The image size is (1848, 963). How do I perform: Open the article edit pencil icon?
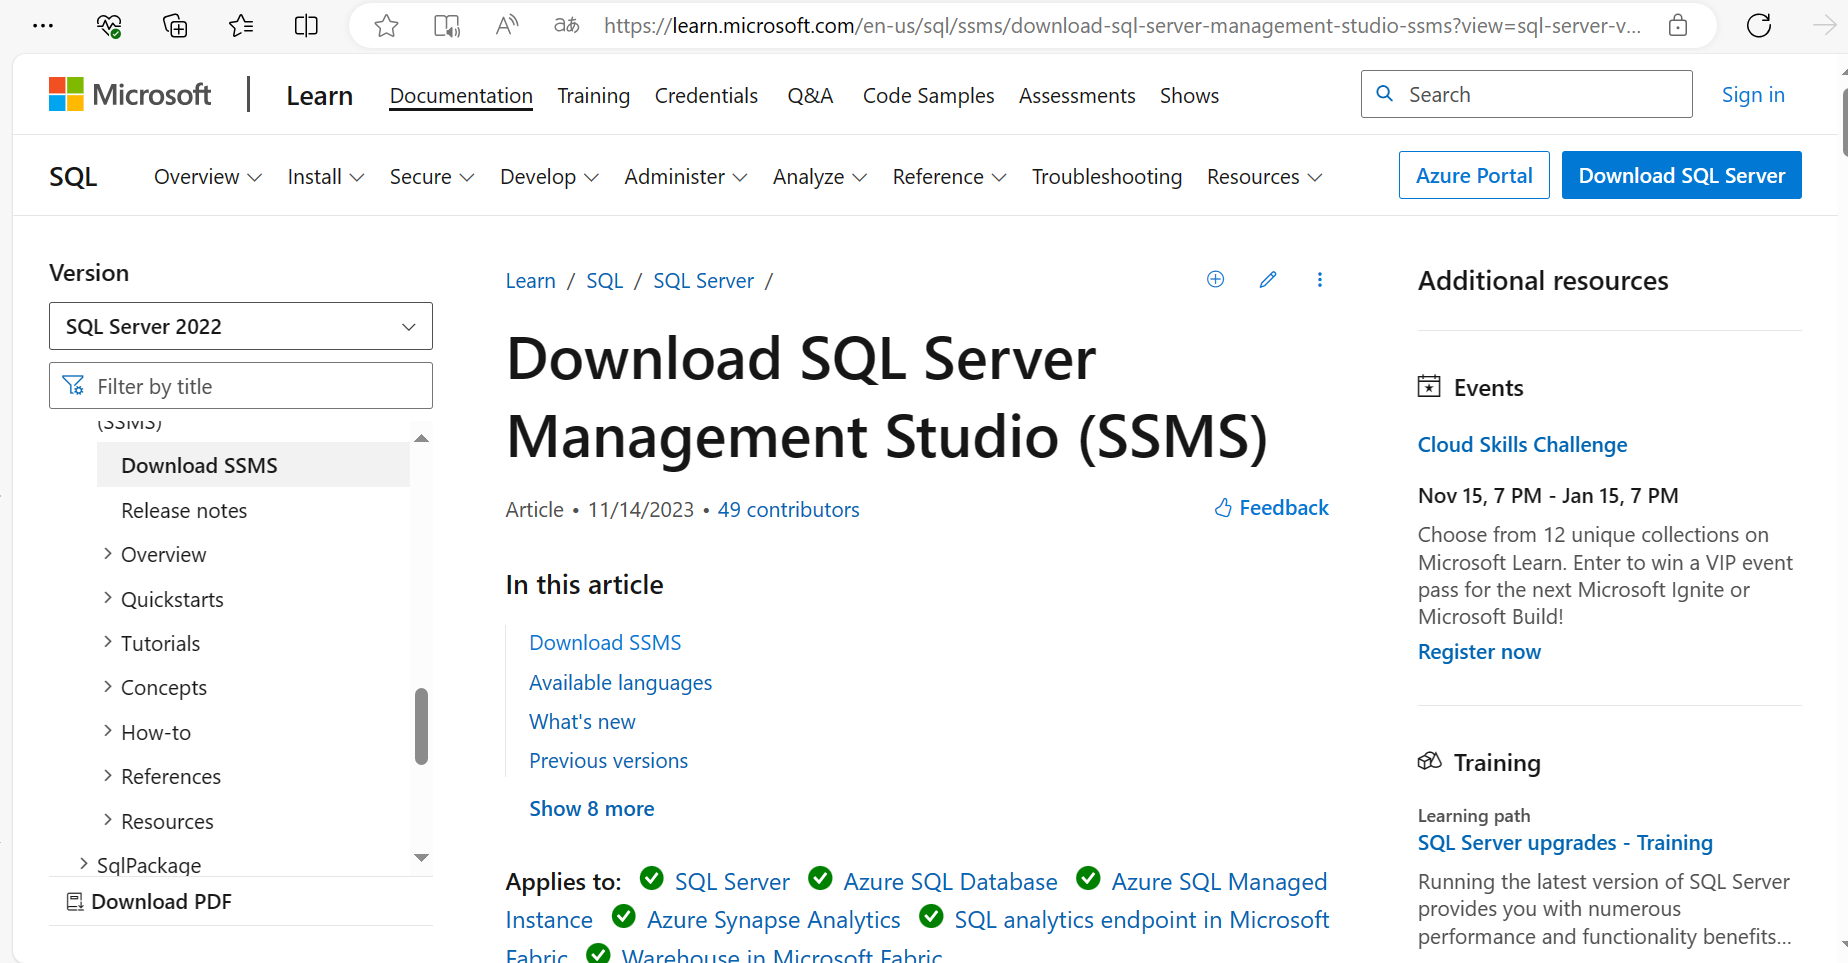tap(1267, 279)
